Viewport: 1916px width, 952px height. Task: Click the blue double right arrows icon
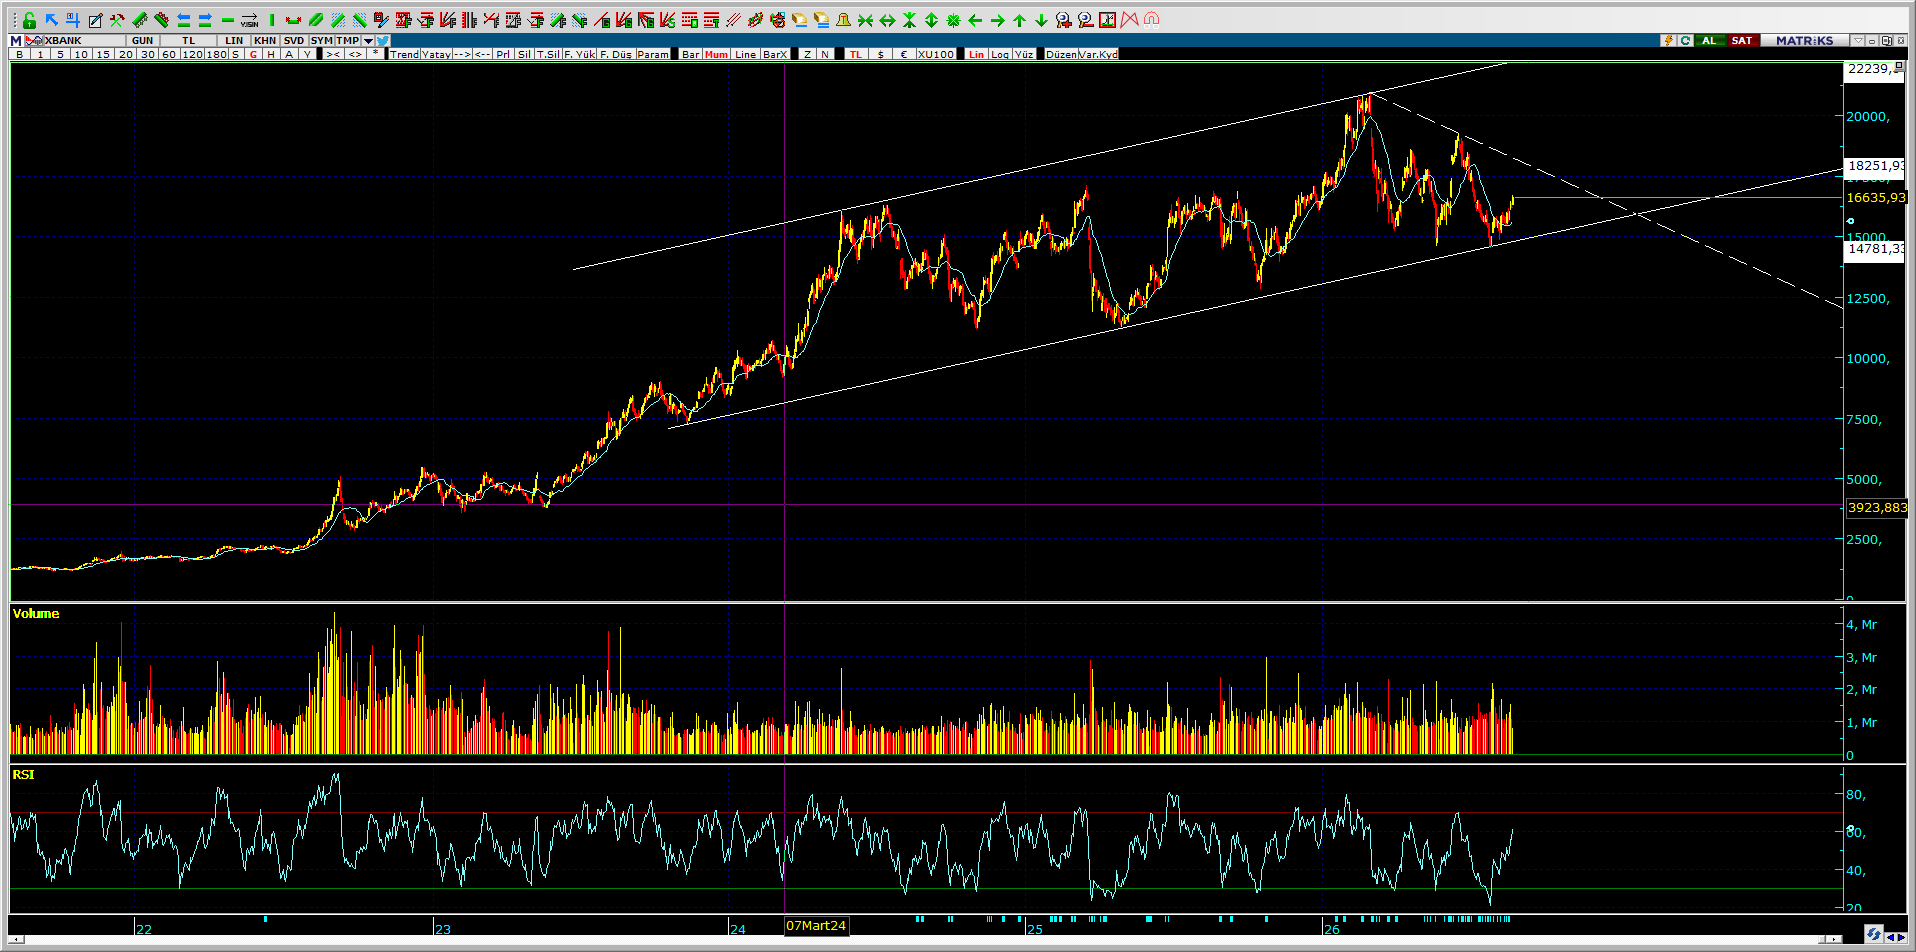[205, 20]
